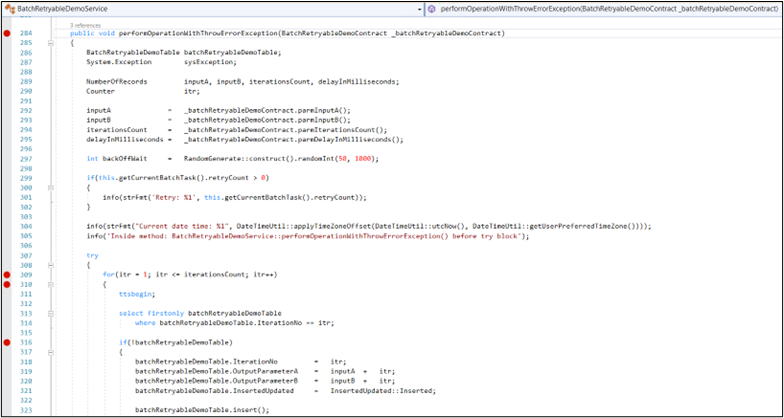
Task: Click 'sysException;' declaration on line 287
Action: click(x=210, y=62)
